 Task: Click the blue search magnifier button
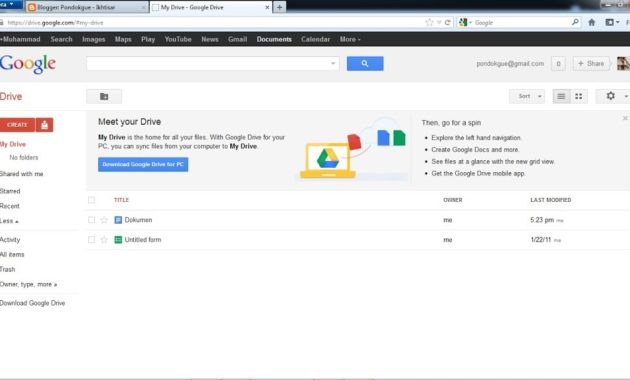pyautogui.click(x=365, y=63)
